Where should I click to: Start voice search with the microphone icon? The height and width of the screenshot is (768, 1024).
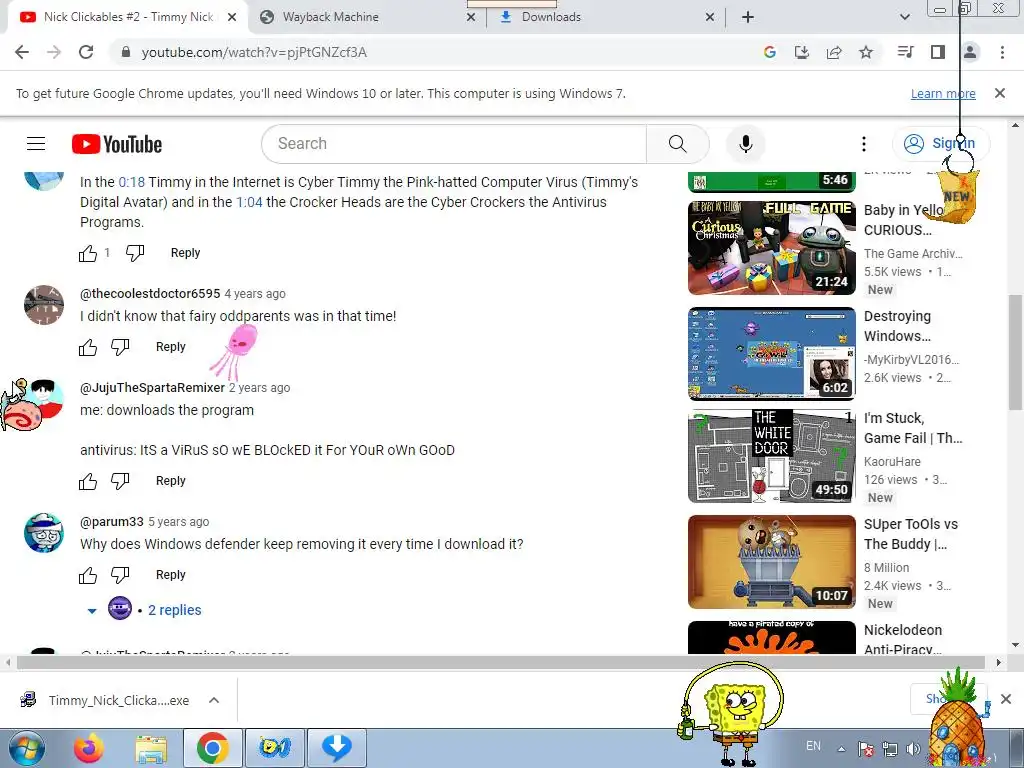pos(746,144)
